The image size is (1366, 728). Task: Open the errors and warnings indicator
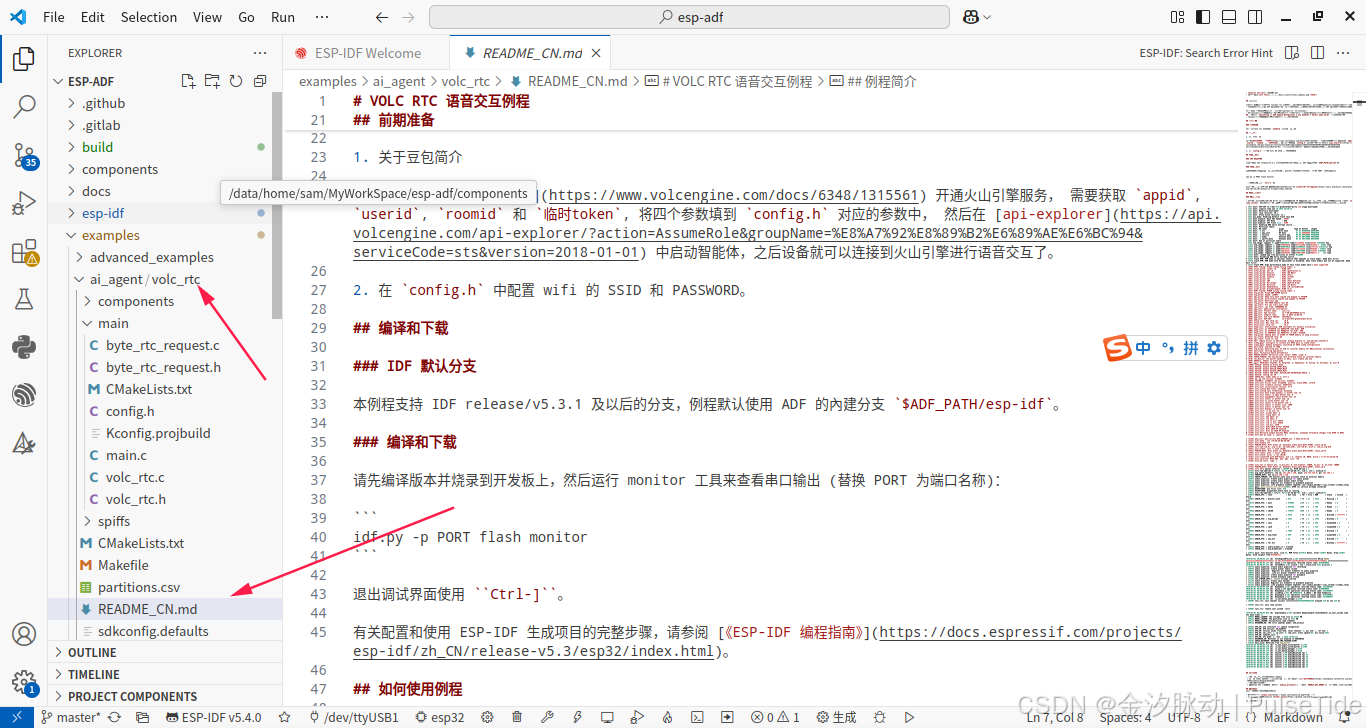(775, 717)
